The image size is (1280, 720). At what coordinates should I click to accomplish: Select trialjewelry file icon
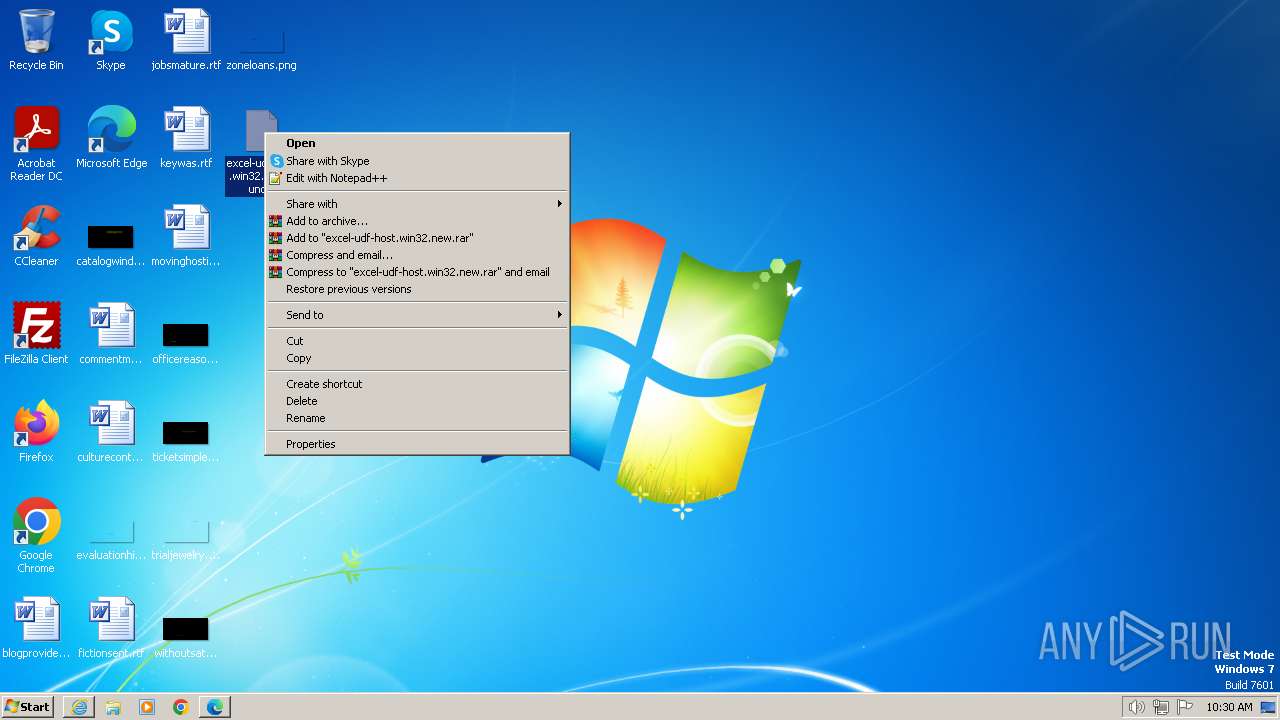click(186, 540)
